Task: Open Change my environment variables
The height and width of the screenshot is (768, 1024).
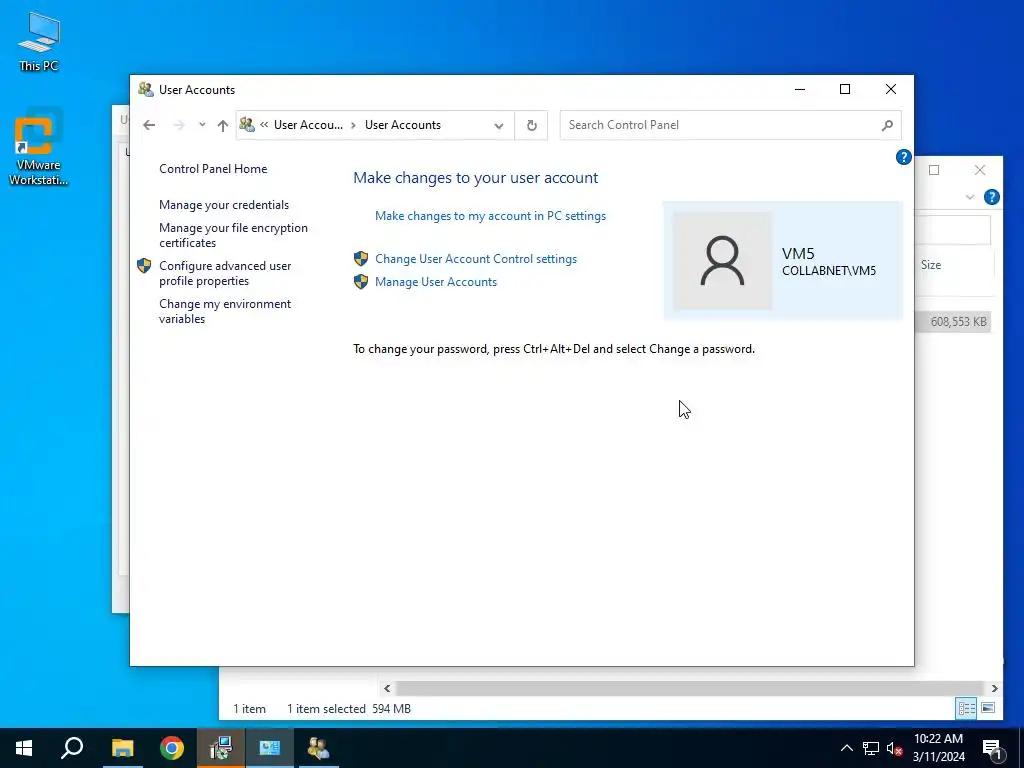Action: click(225, 311)
